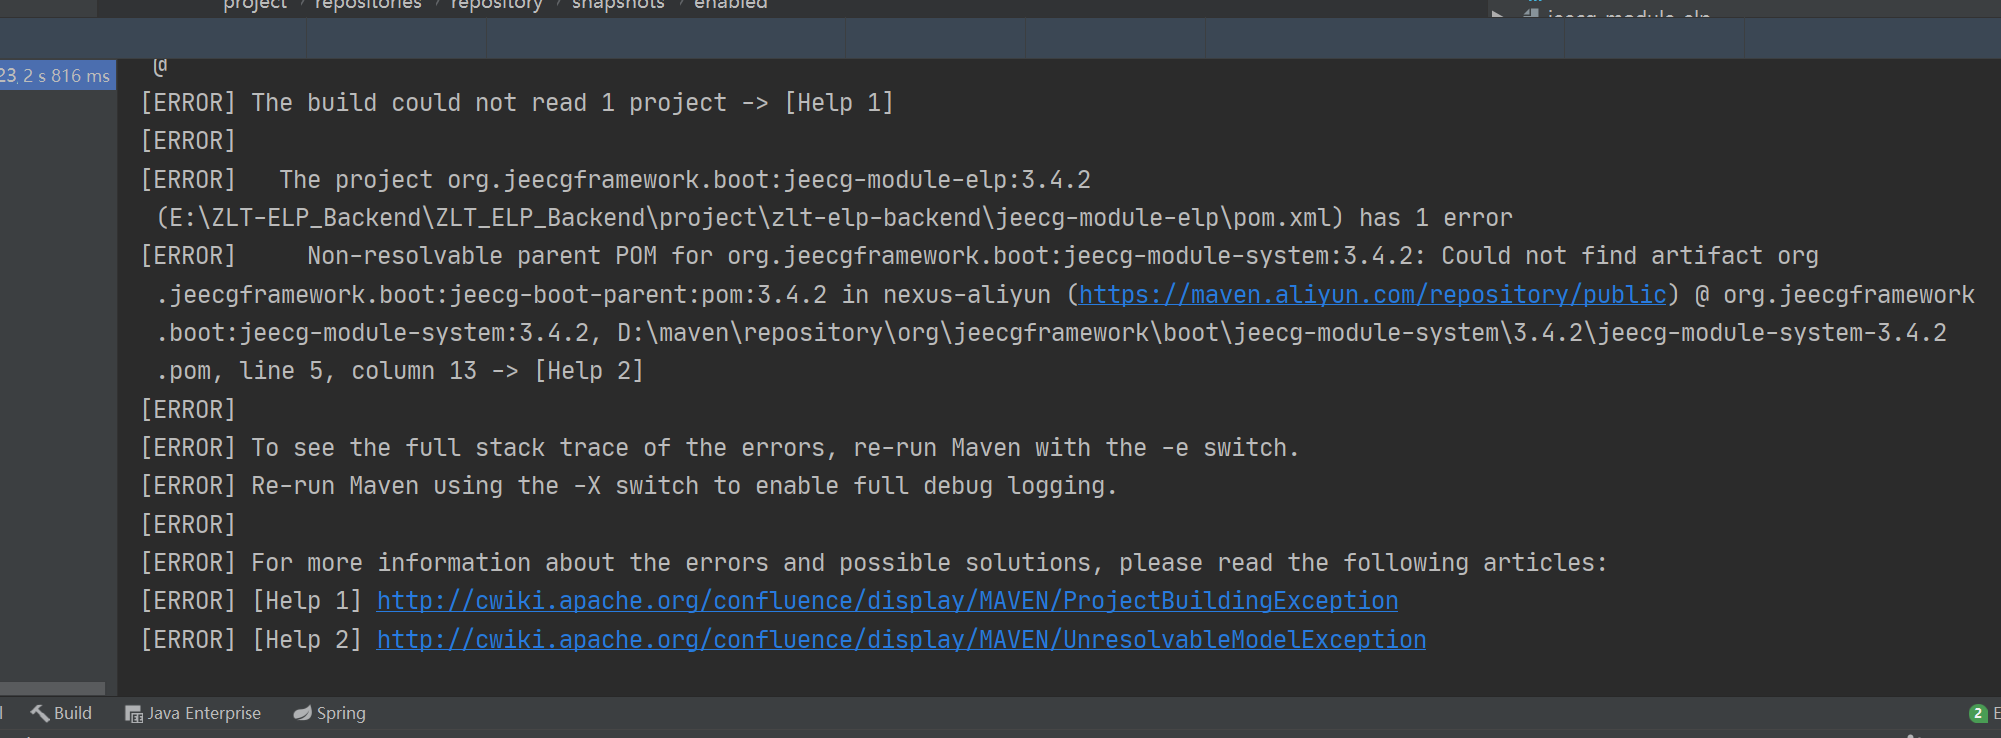Screen dimensions: 2001x738
Task: Click the 'Non-resolvable parent POM' error line
Action: coord(980,256)
